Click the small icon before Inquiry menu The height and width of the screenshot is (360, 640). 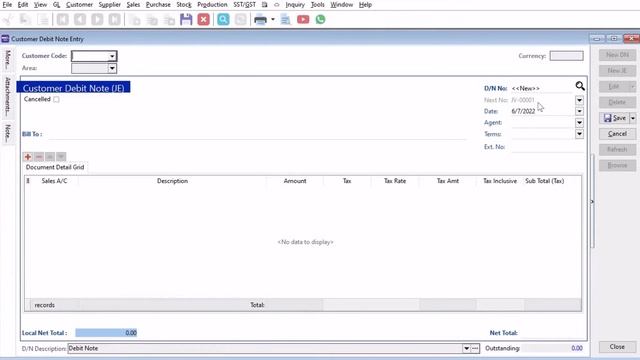point(276,5)
